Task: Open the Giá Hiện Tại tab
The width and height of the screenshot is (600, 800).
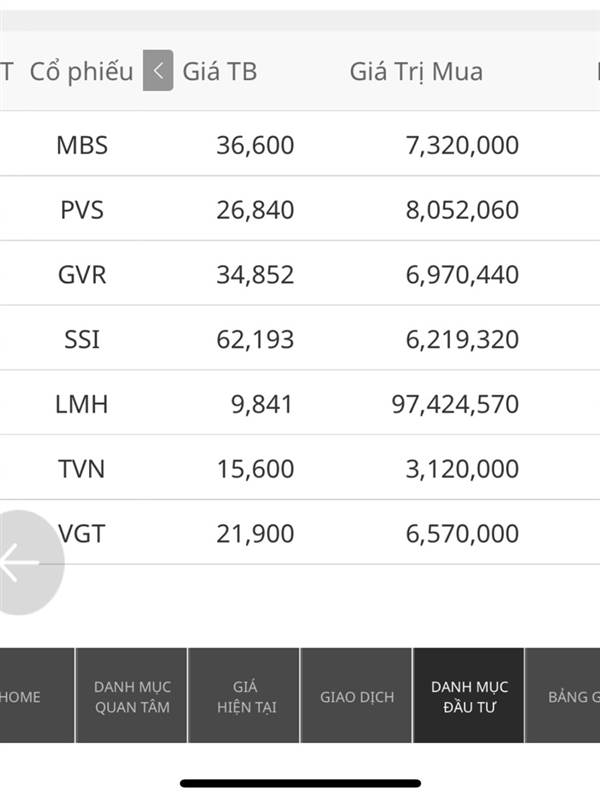Action: pos(244,696)
